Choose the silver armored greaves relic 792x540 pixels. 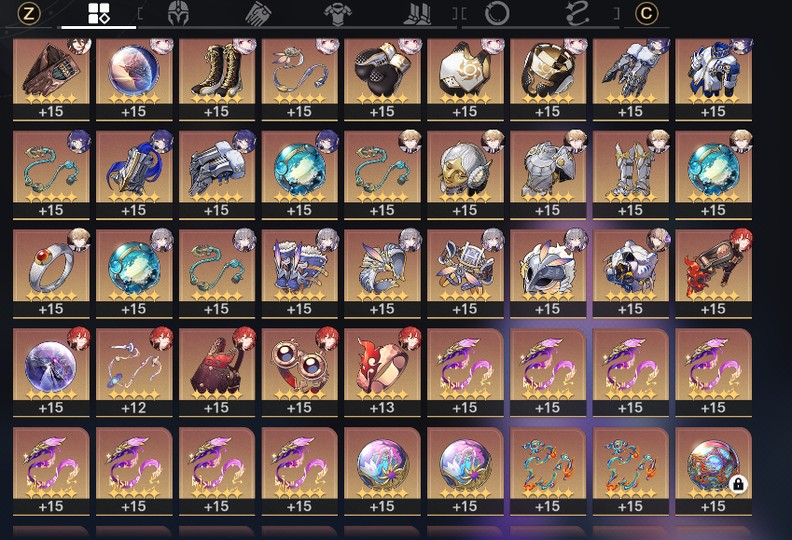[x=630, y=175]
